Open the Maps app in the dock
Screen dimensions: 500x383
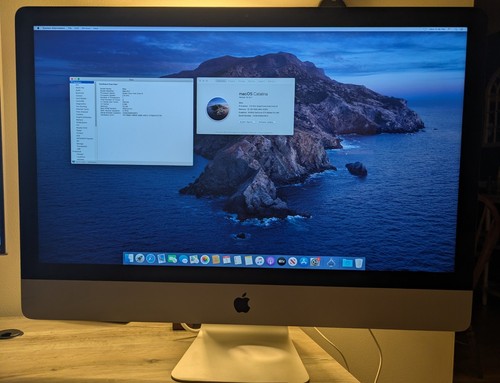pos(194,259)
